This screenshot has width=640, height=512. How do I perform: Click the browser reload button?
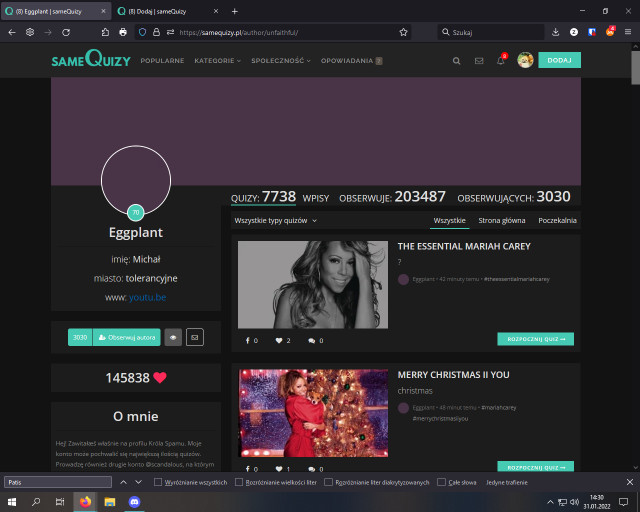pyautogui.click(x=66, y=32)
